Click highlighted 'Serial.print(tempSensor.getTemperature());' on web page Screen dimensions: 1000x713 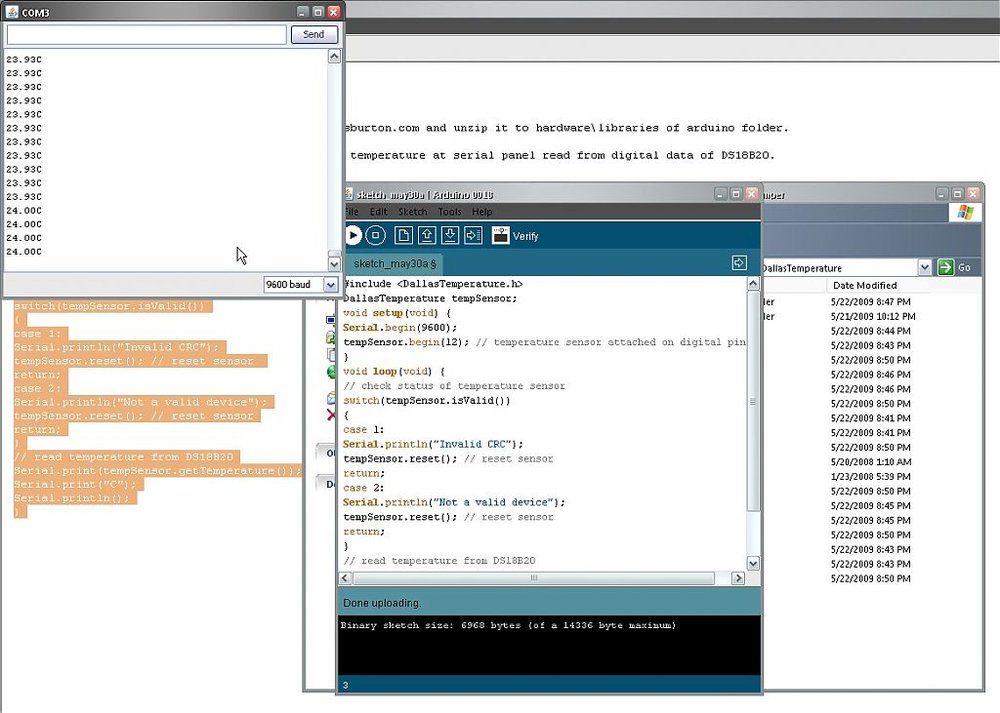(x=157, y=471)
